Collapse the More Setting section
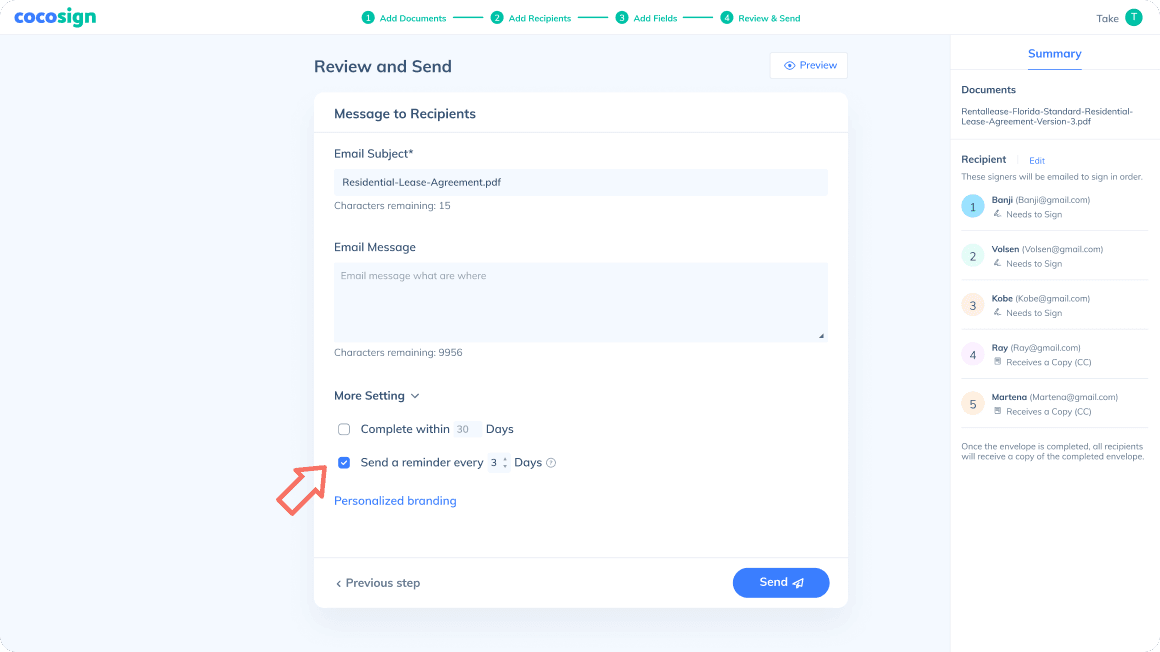The height and width of the screenshot is (652, 1160). (x=377, y=396)
